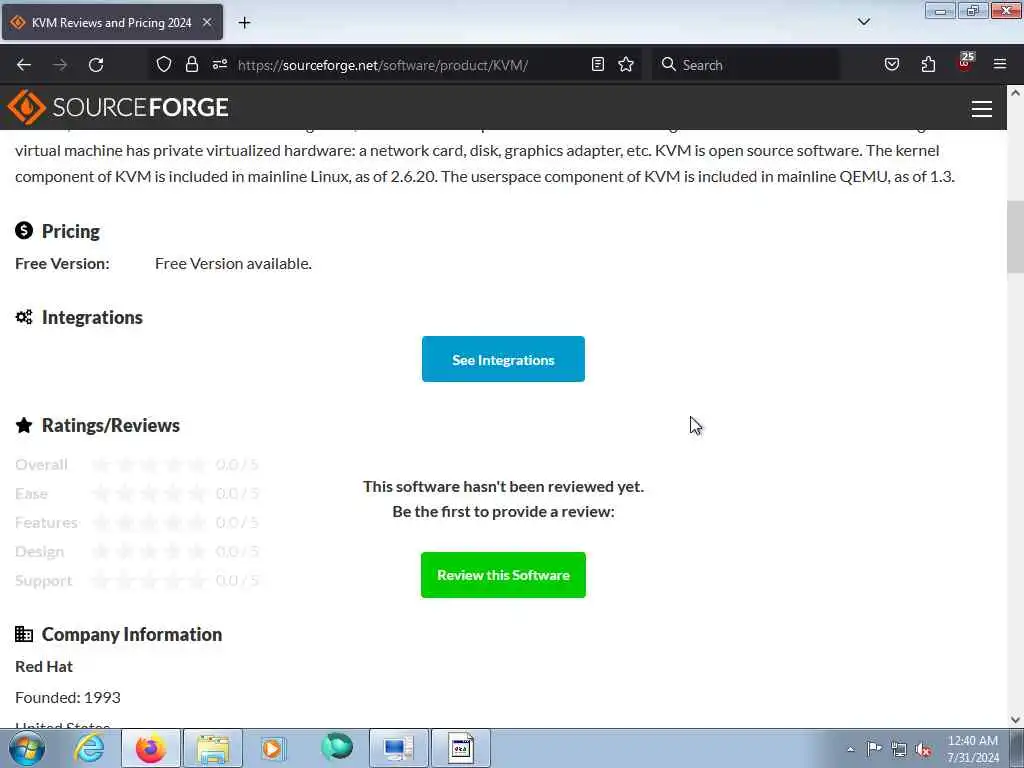Launch Internet Explorer from taskbar
Viewport: 1024px width, 768px height.
coord(89,748)
